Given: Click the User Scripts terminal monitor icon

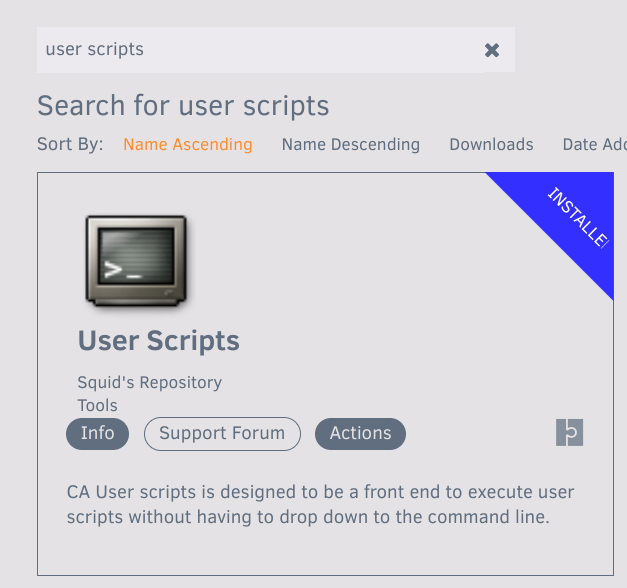Looking at the screenshot, I should [136, 259].
